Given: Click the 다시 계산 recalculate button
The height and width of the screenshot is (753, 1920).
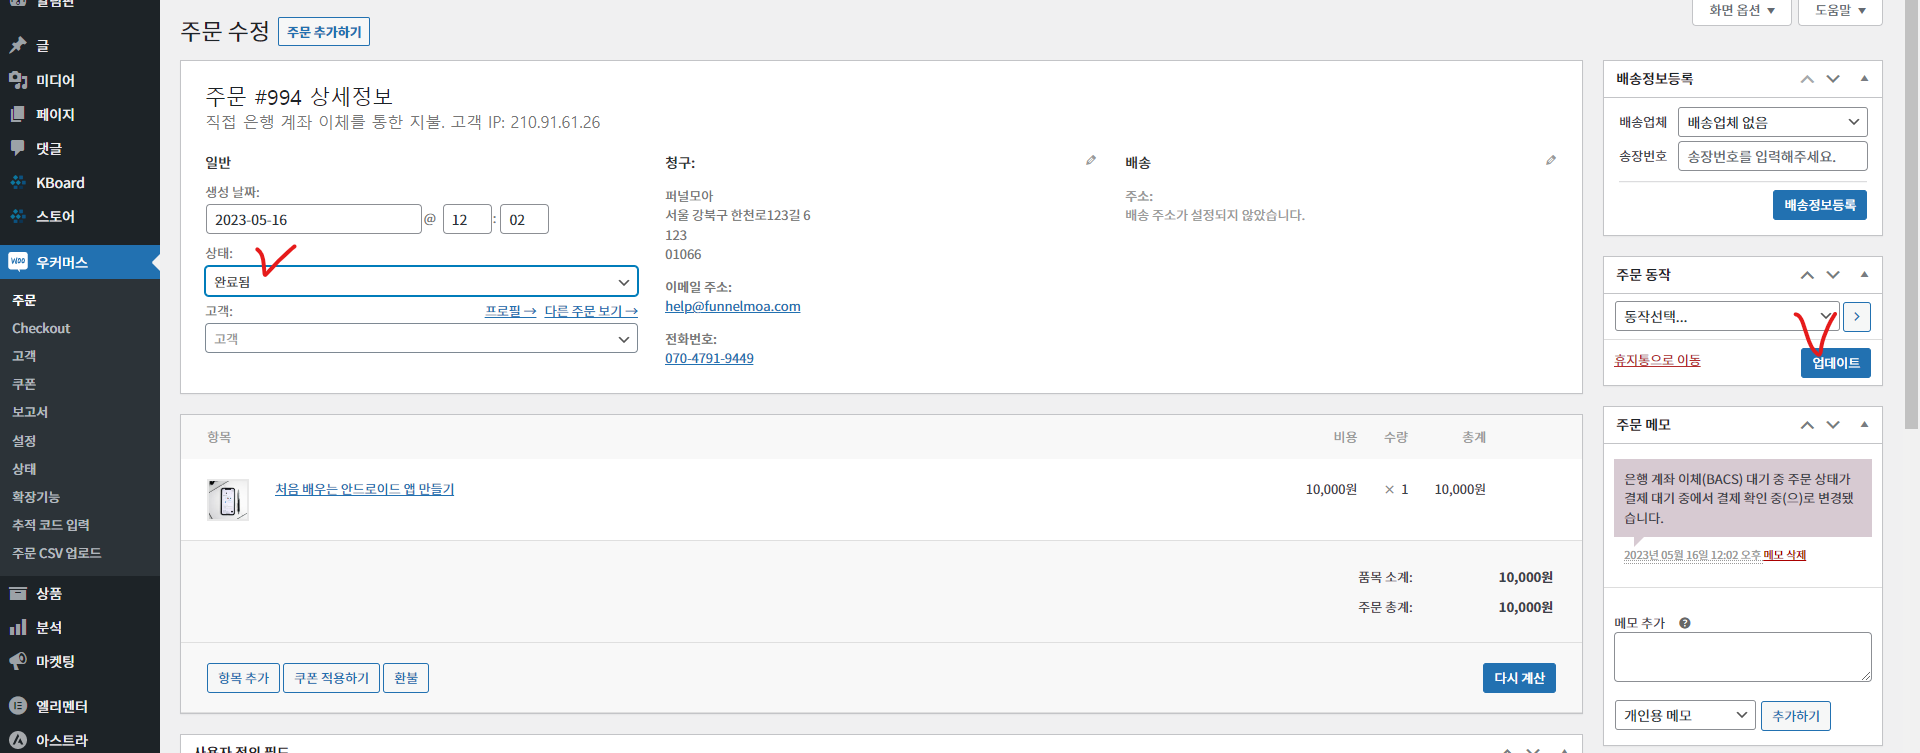Looking at the screenshot, I should (1519, 678).
